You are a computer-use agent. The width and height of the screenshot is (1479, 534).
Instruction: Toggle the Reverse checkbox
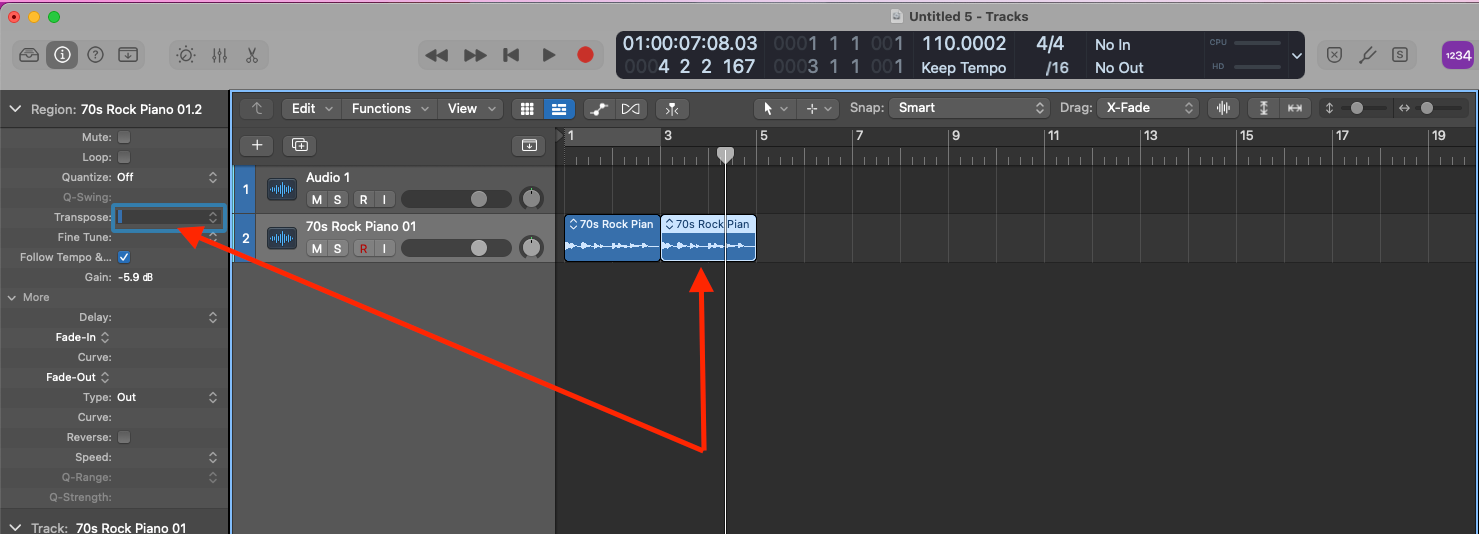124,437
